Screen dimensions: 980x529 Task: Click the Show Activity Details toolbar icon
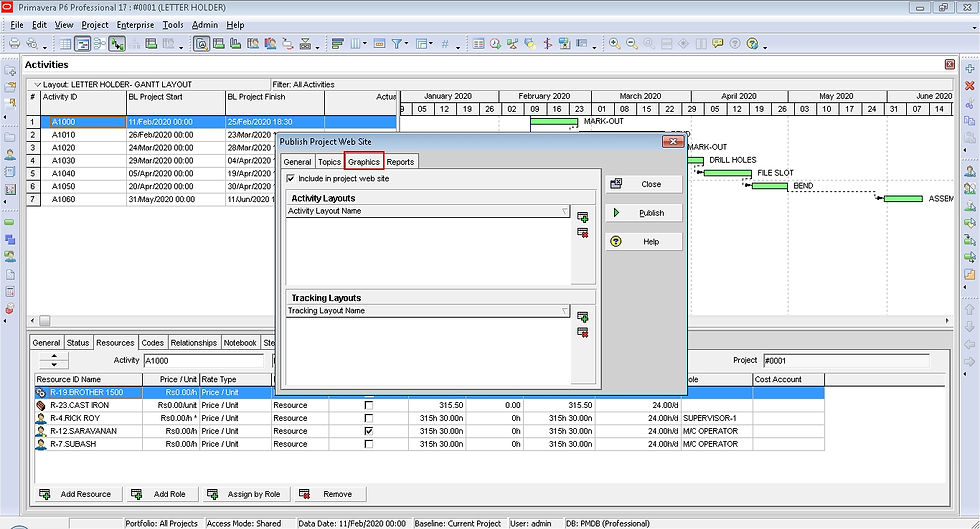(x=201, y=44)
